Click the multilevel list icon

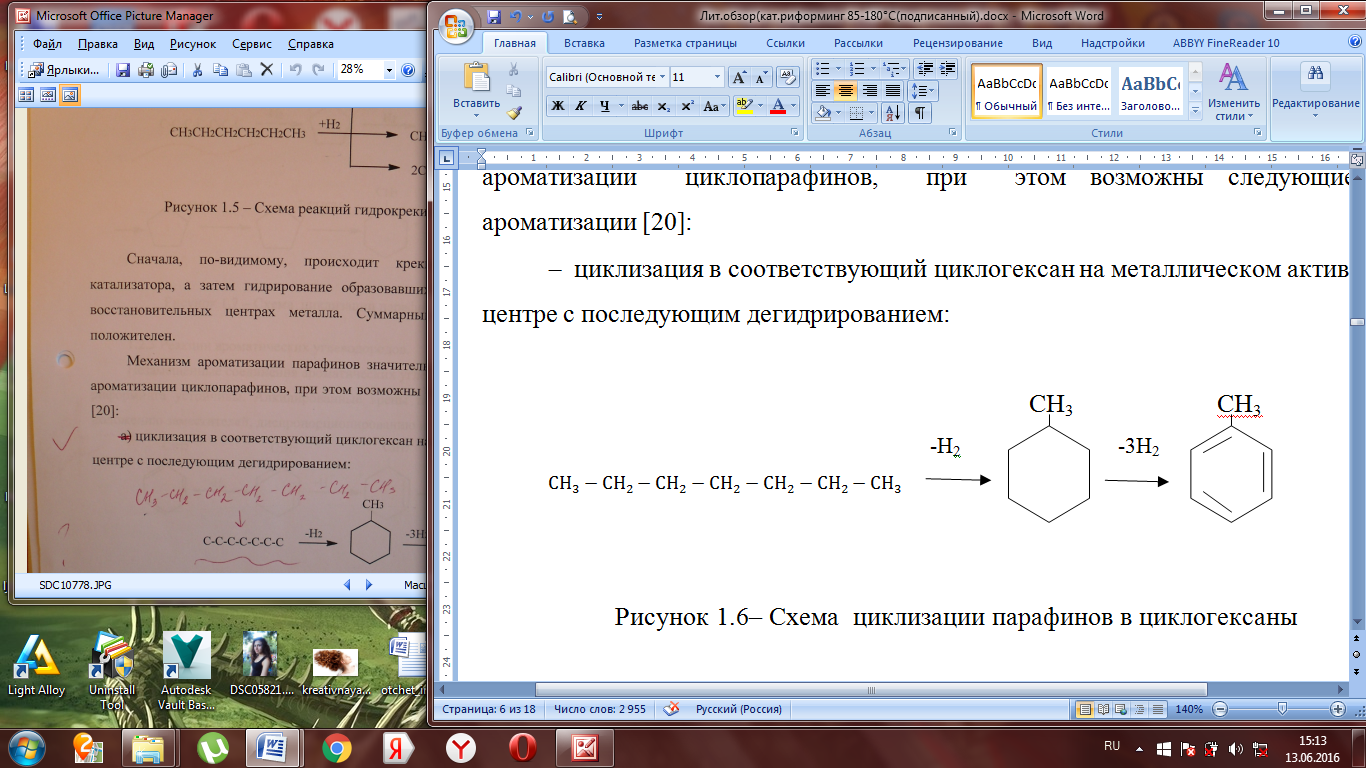(x=891, y=69)
